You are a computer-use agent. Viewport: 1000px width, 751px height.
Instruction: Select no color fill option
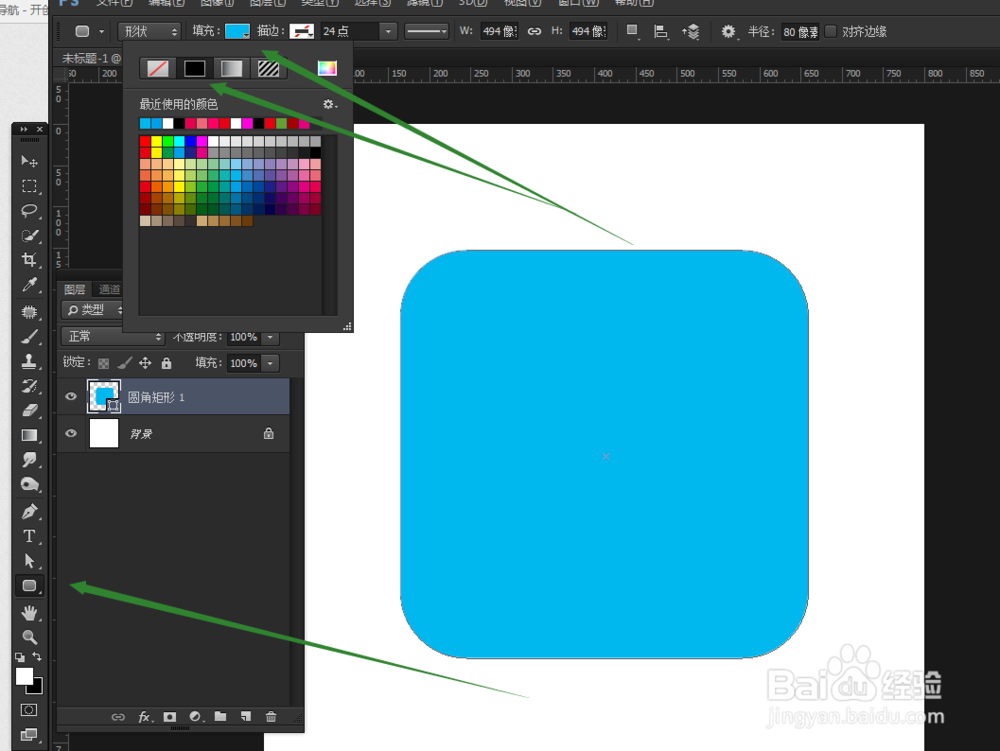point(158,68)
